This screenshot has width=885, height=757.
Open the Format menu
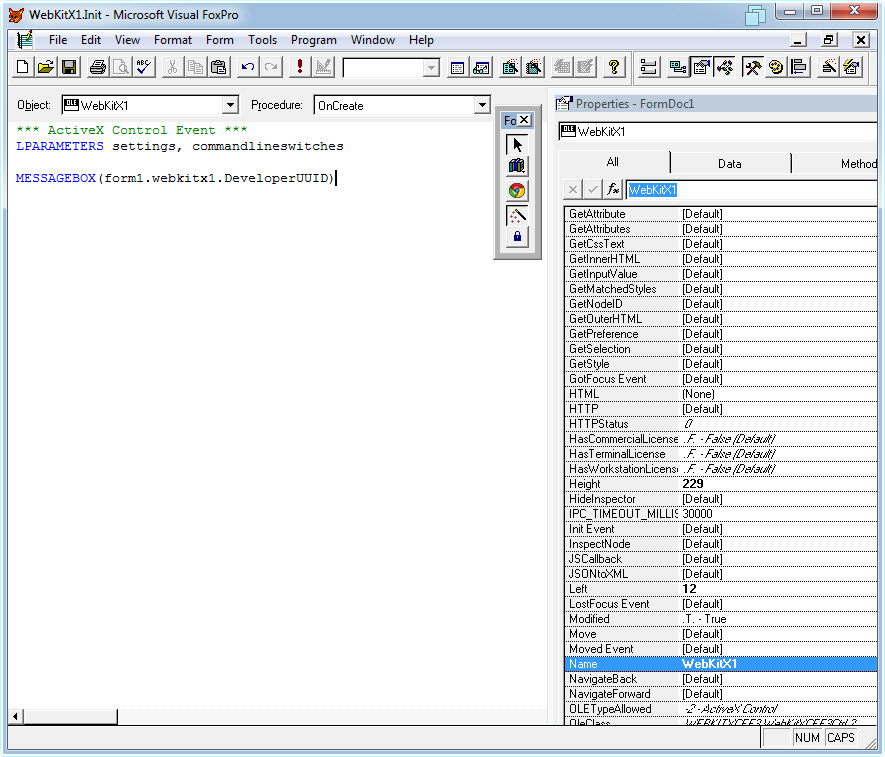[173, 40]
